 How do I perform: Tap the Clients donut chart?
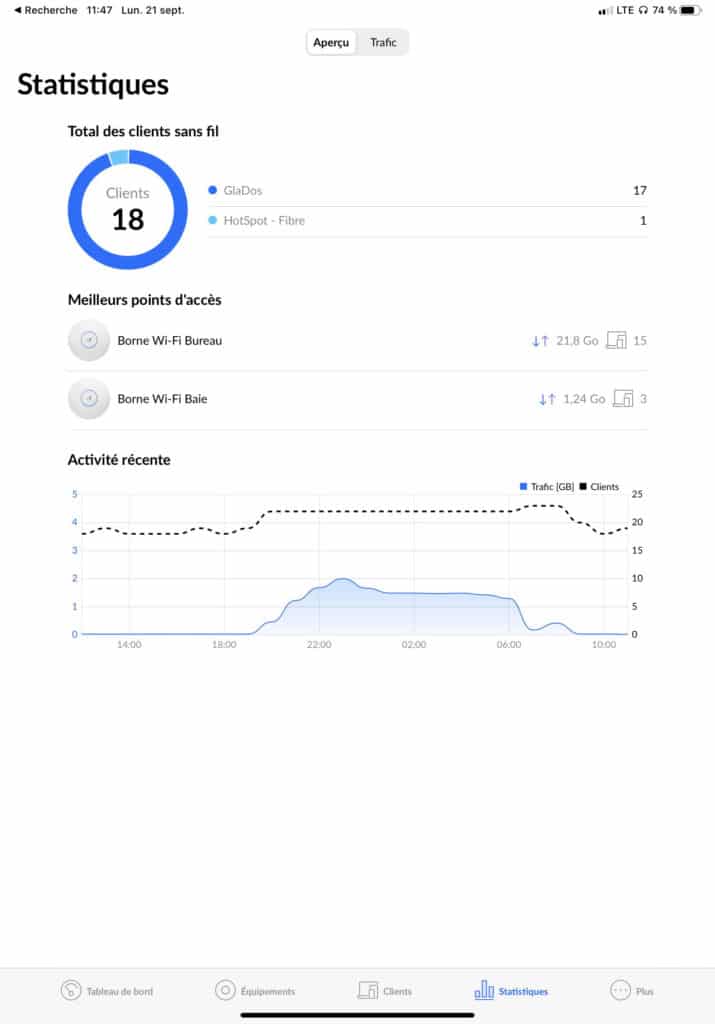click(127, 210)
